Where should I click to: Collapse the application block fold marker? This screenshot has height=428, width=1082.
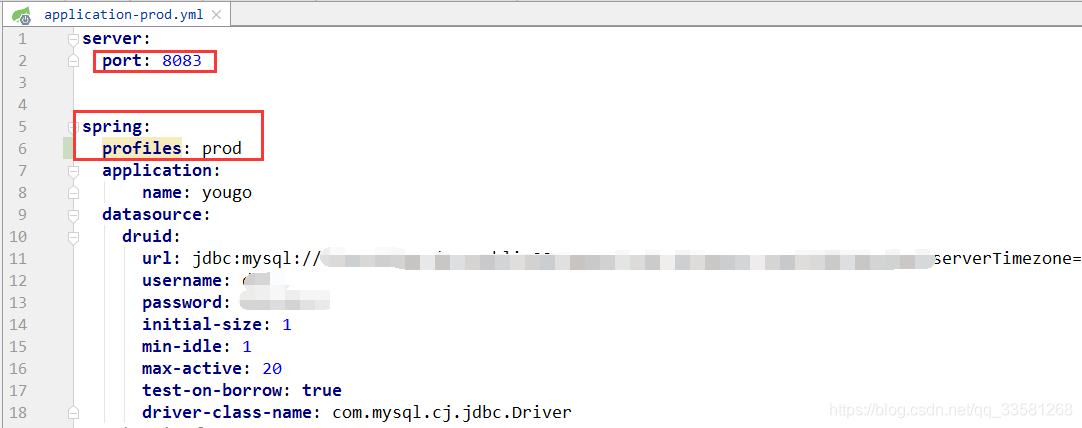point(73,171)
